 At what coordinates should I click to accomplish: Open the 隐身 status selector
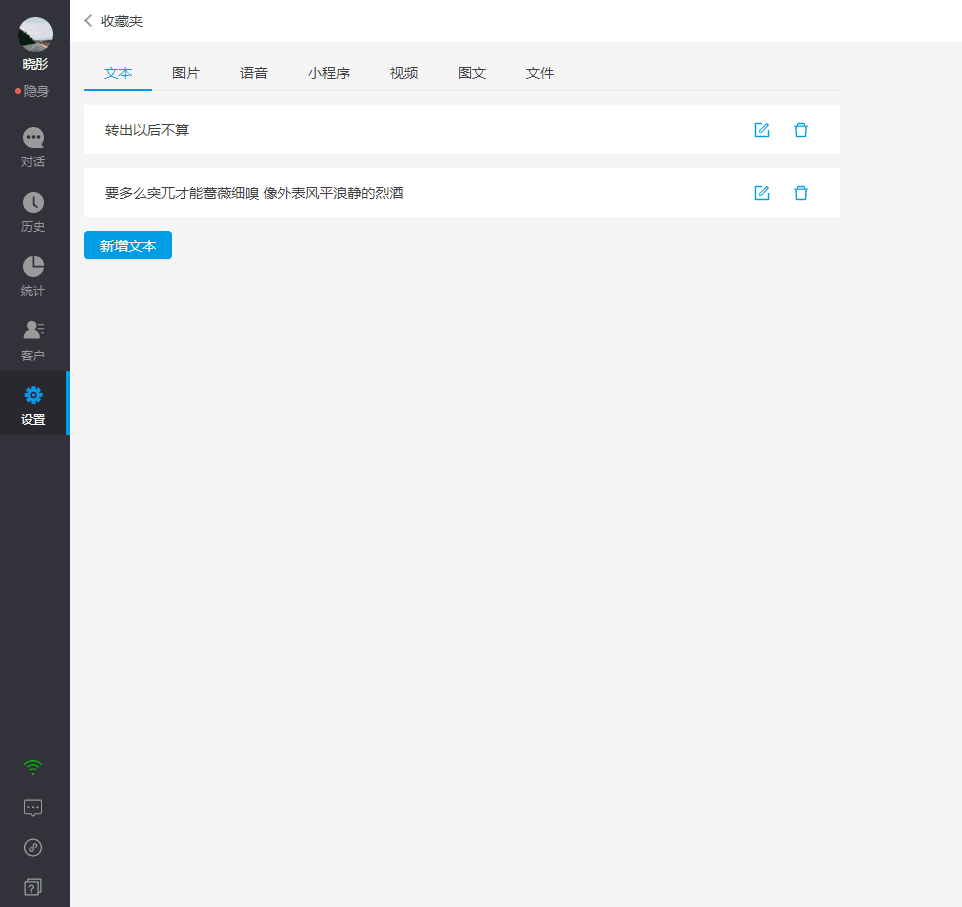pos(32,91)
